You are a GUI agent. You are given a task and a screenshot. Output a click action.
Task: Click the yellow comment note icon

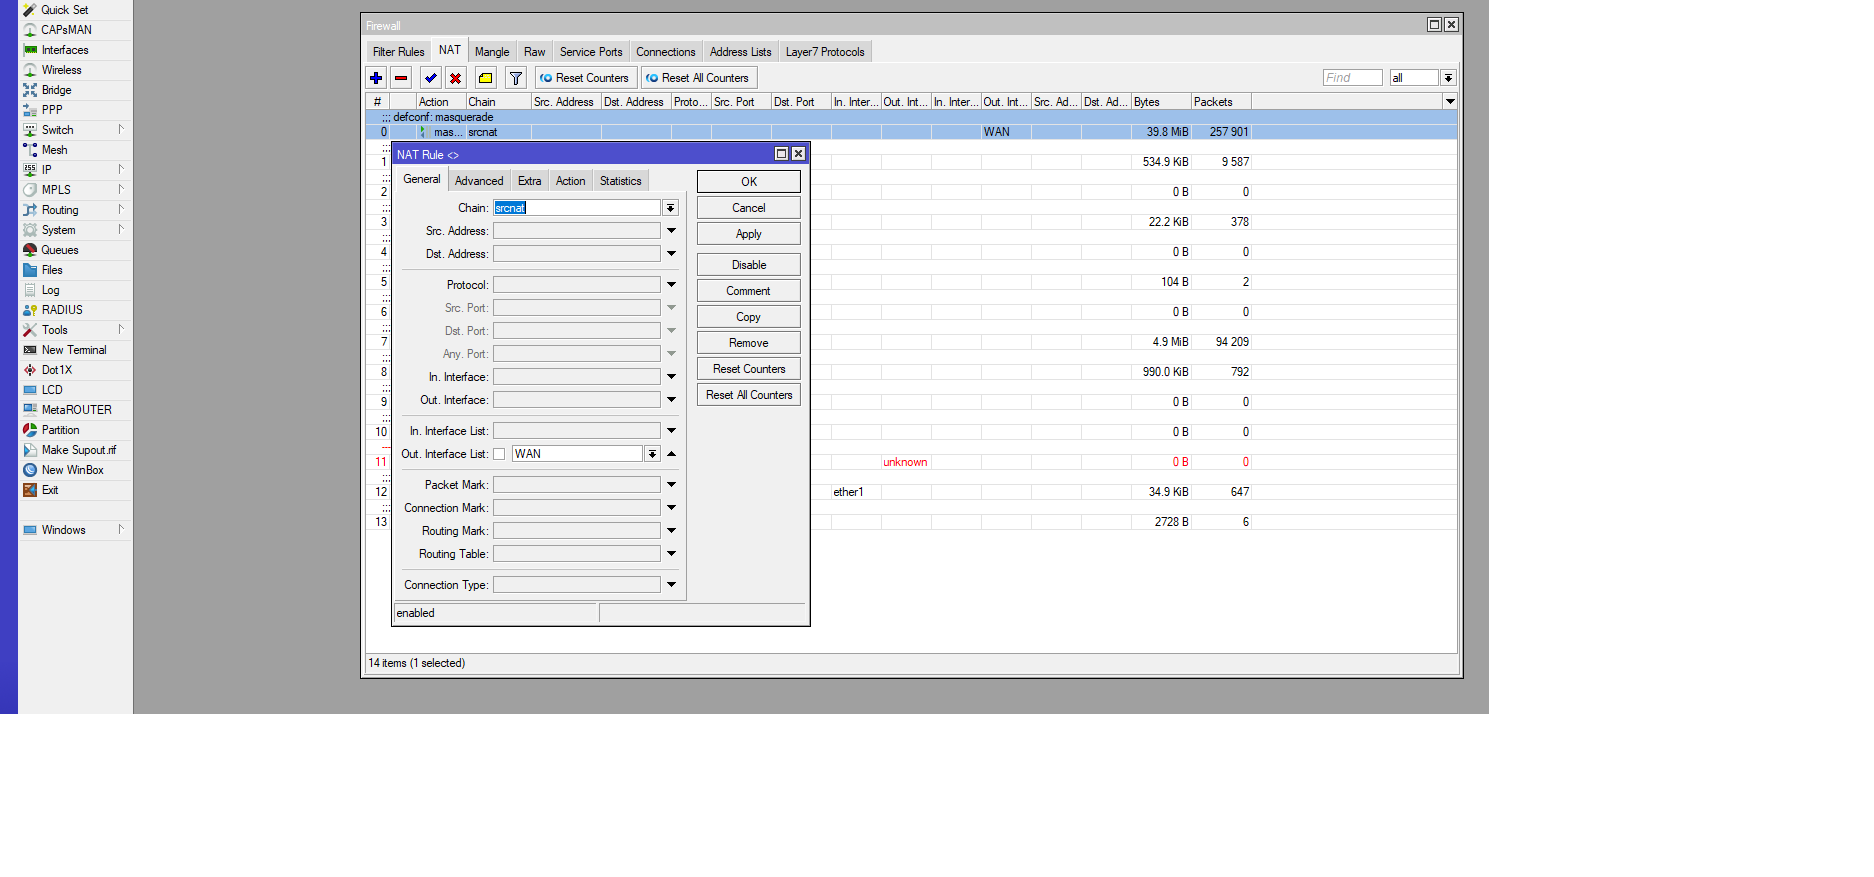point(486,78)
